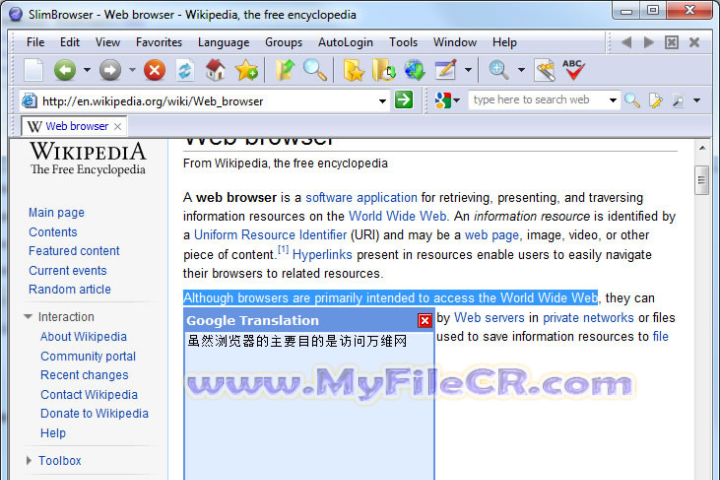This screenshot has width=720, height=480.
Task: Open the Language menu
Action: [224, 42]
